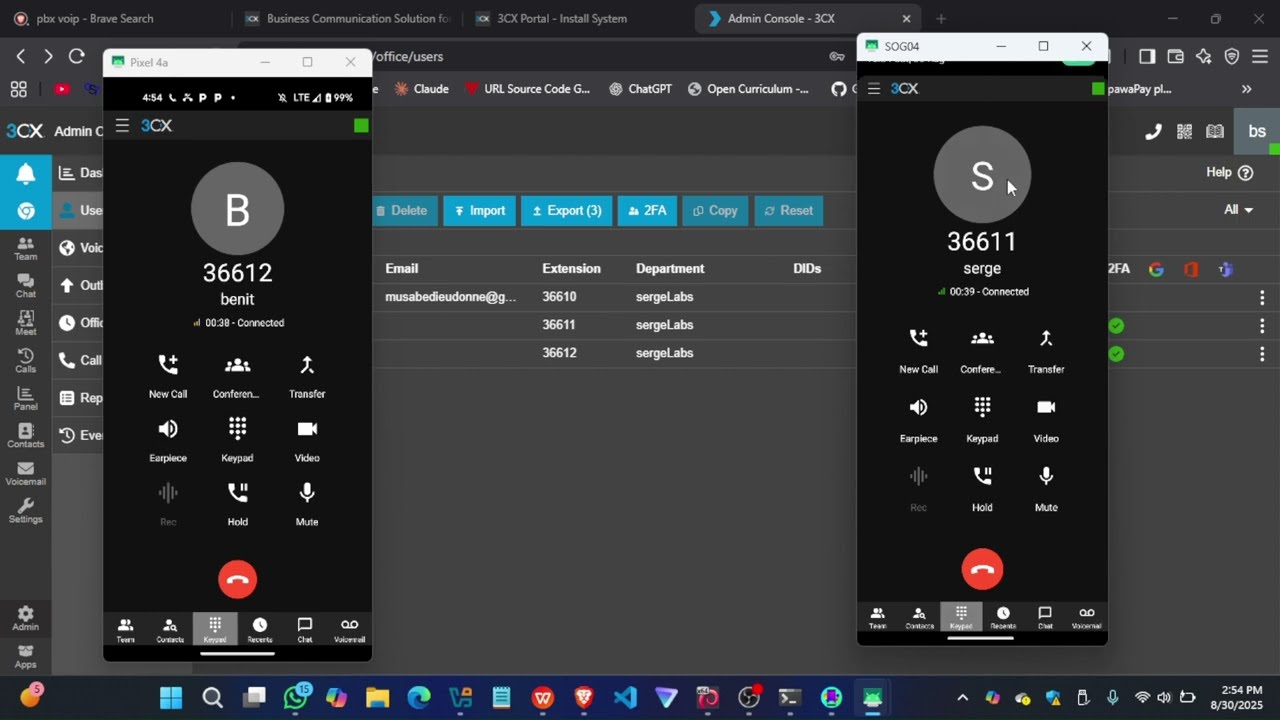Open Calls in 3CX left sidebar
Image resolution: width=1280 pixels, height=720 pixels.
[25, 360]
